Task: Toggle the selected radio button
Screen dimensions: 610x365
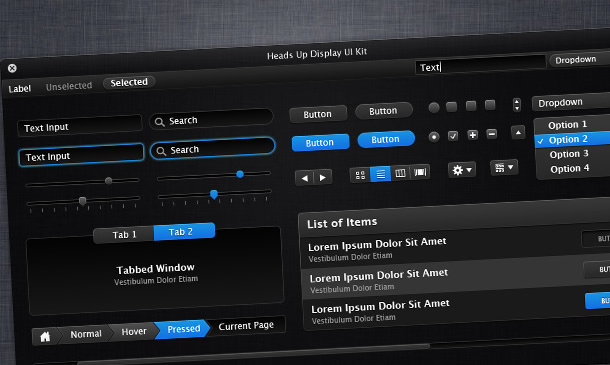Action: 434,137
